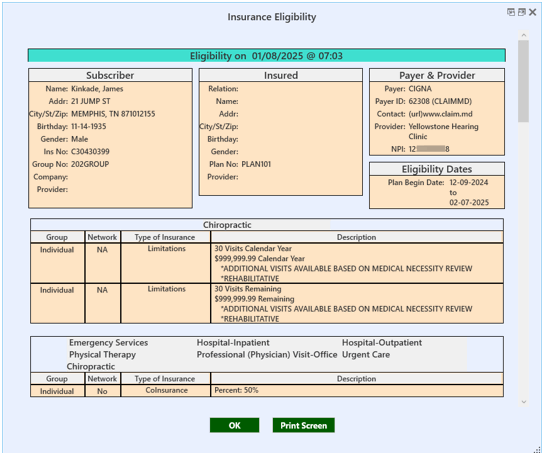Select the address '21 JUMP ST'
This screenshot has width=544, height=454.
pos(91,101)
